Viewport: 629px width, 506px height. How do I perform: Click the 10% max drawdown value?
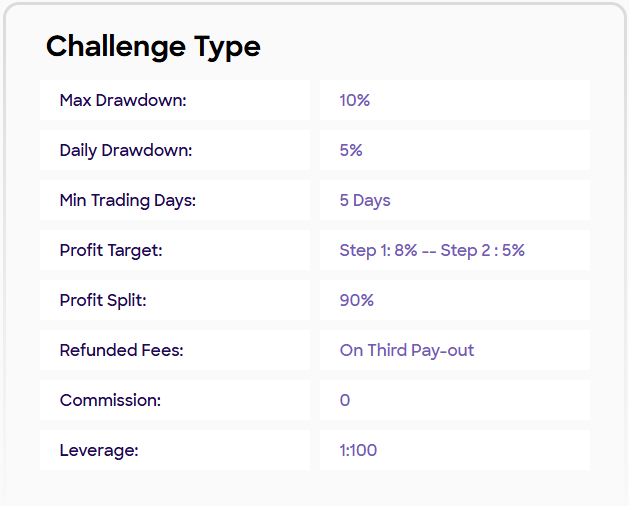point(354,100)
